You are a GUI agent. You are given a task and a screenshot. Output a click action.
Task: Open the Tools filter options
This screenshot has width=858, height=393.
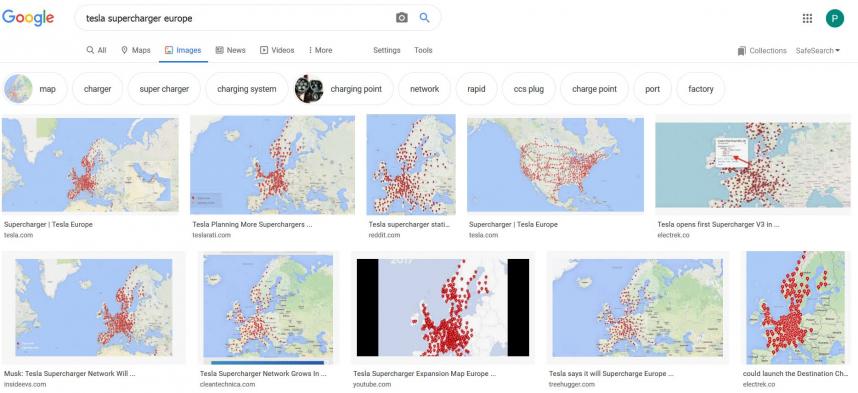tap(423, 50)
